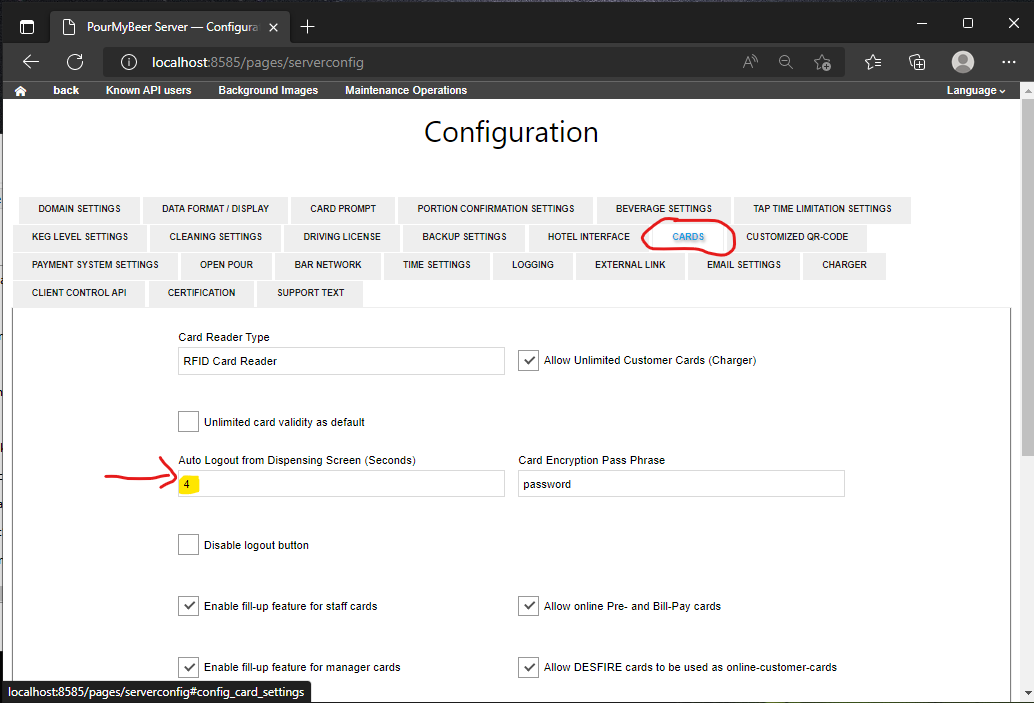Open Card Reader Type dropdown
The image size is (1034, 703).
341,361
